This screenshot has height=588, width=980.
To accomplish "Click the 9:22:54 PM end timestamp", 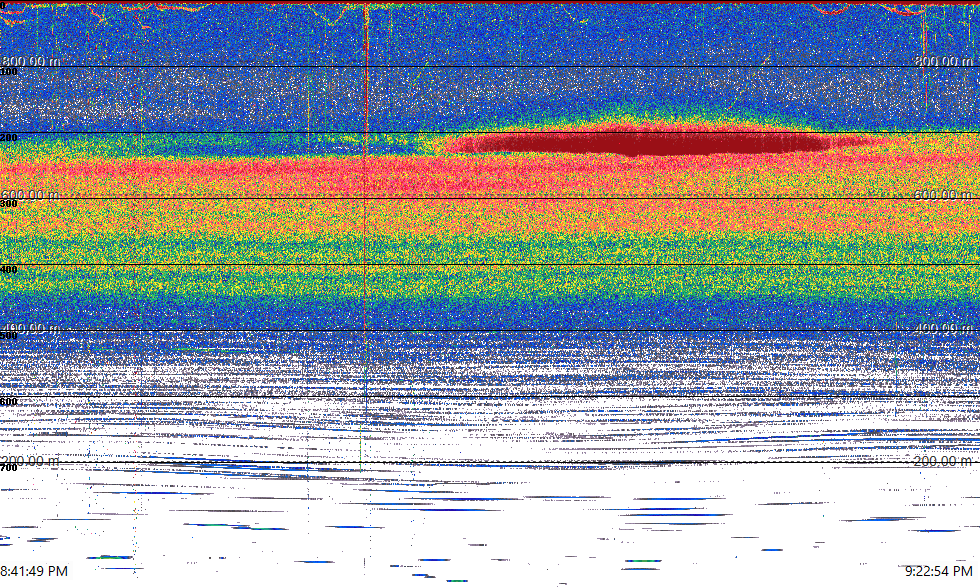I will point(939,571).
